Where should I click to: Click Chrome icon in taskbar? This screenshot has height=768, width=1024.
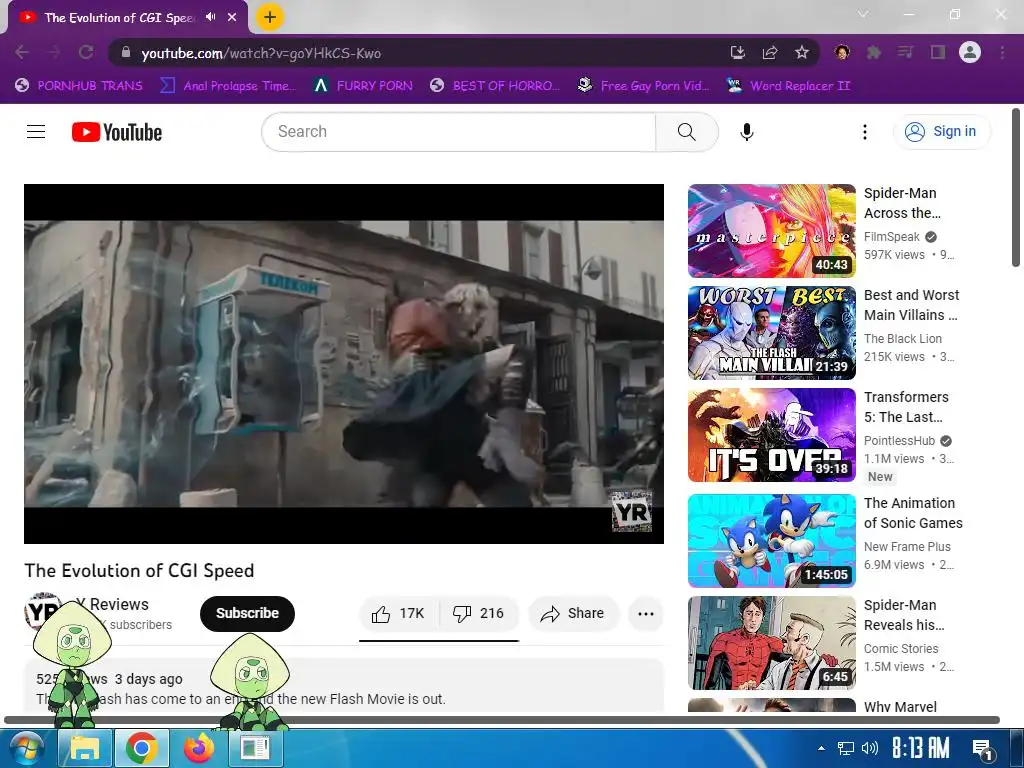(142, 748)
